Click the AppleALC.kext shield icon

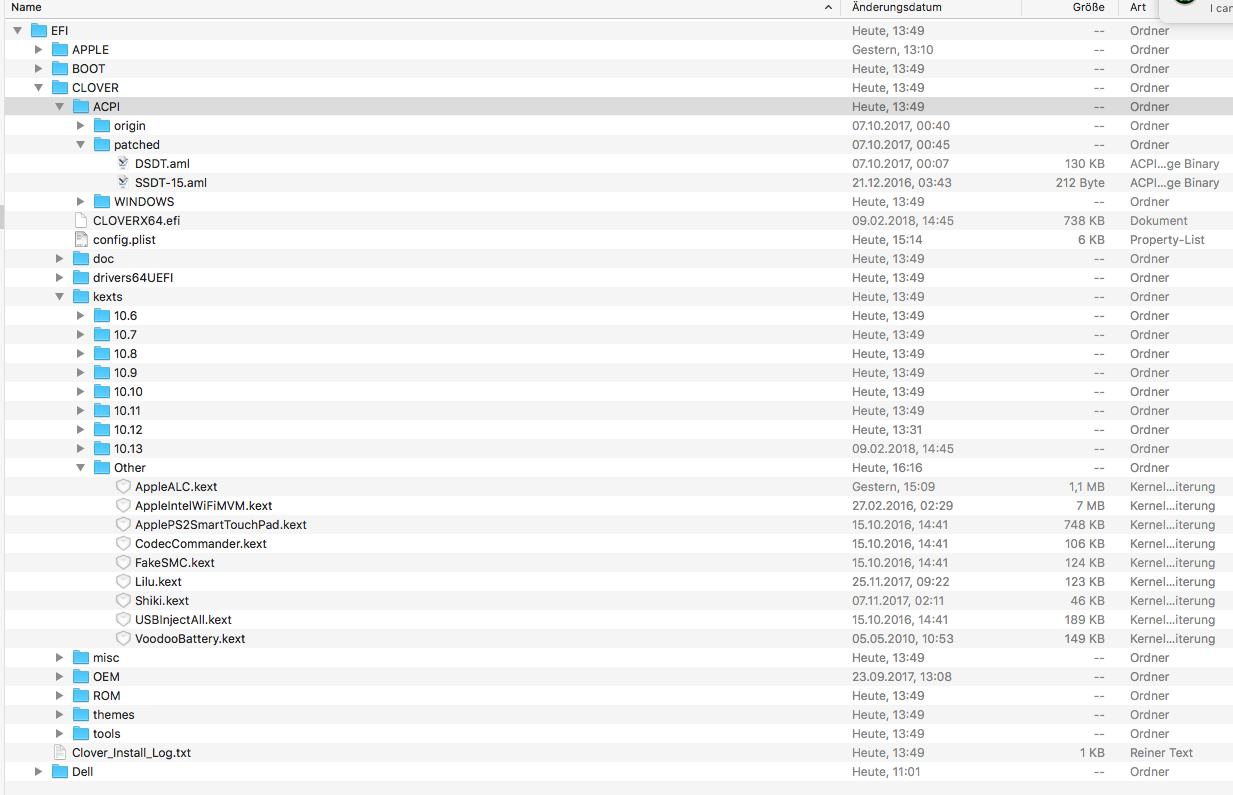(x=124, y=487)
